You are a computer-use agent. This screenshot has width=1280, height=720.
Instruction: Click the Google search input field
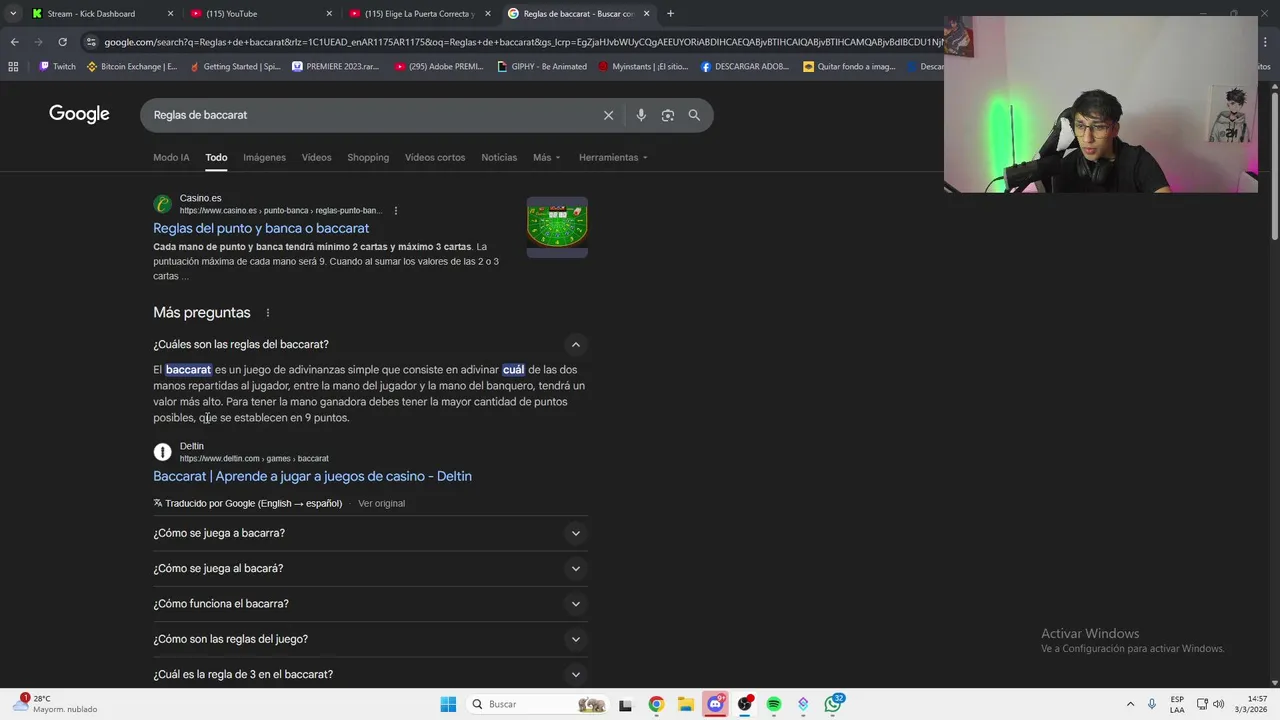(375, 115)
